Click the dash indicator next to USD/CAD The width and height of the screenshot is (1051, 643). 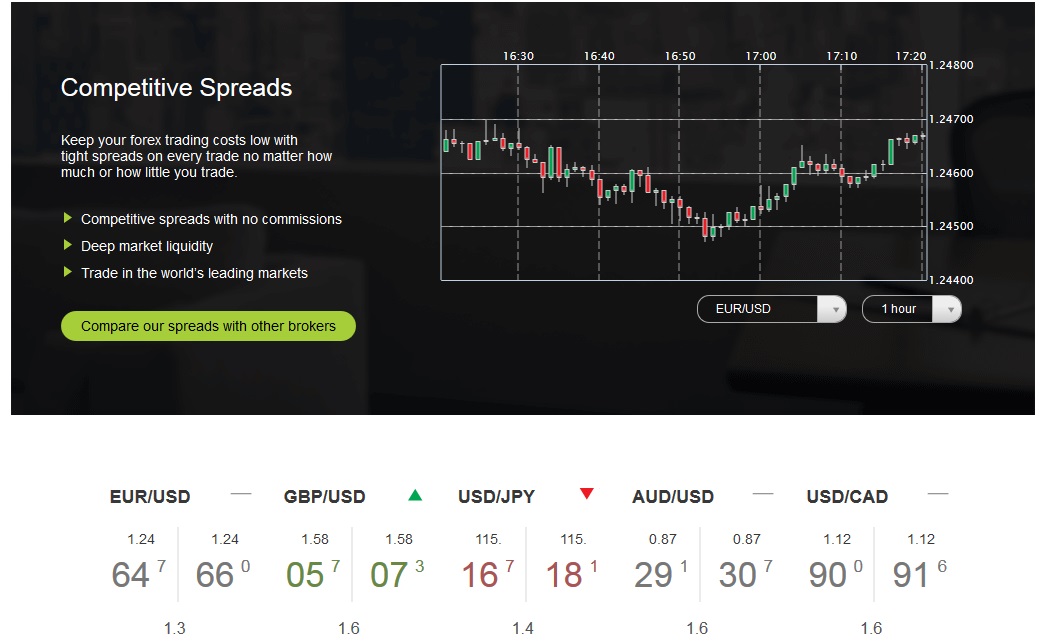click(938, 494)
